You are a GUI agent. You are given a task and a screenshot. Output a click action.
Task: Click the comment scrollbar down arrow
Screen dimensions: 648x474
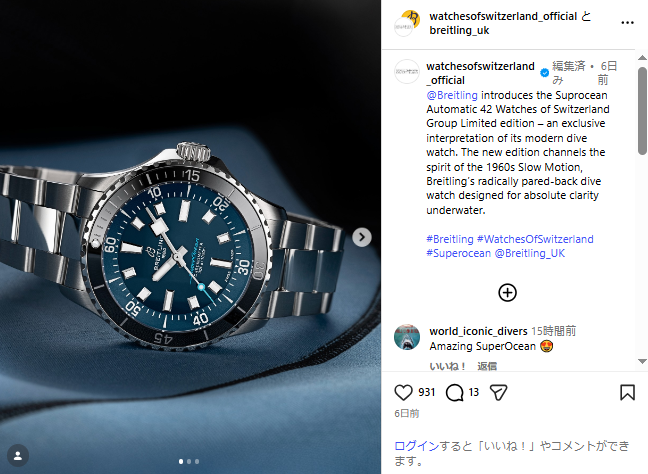click(x=642, y=361)
